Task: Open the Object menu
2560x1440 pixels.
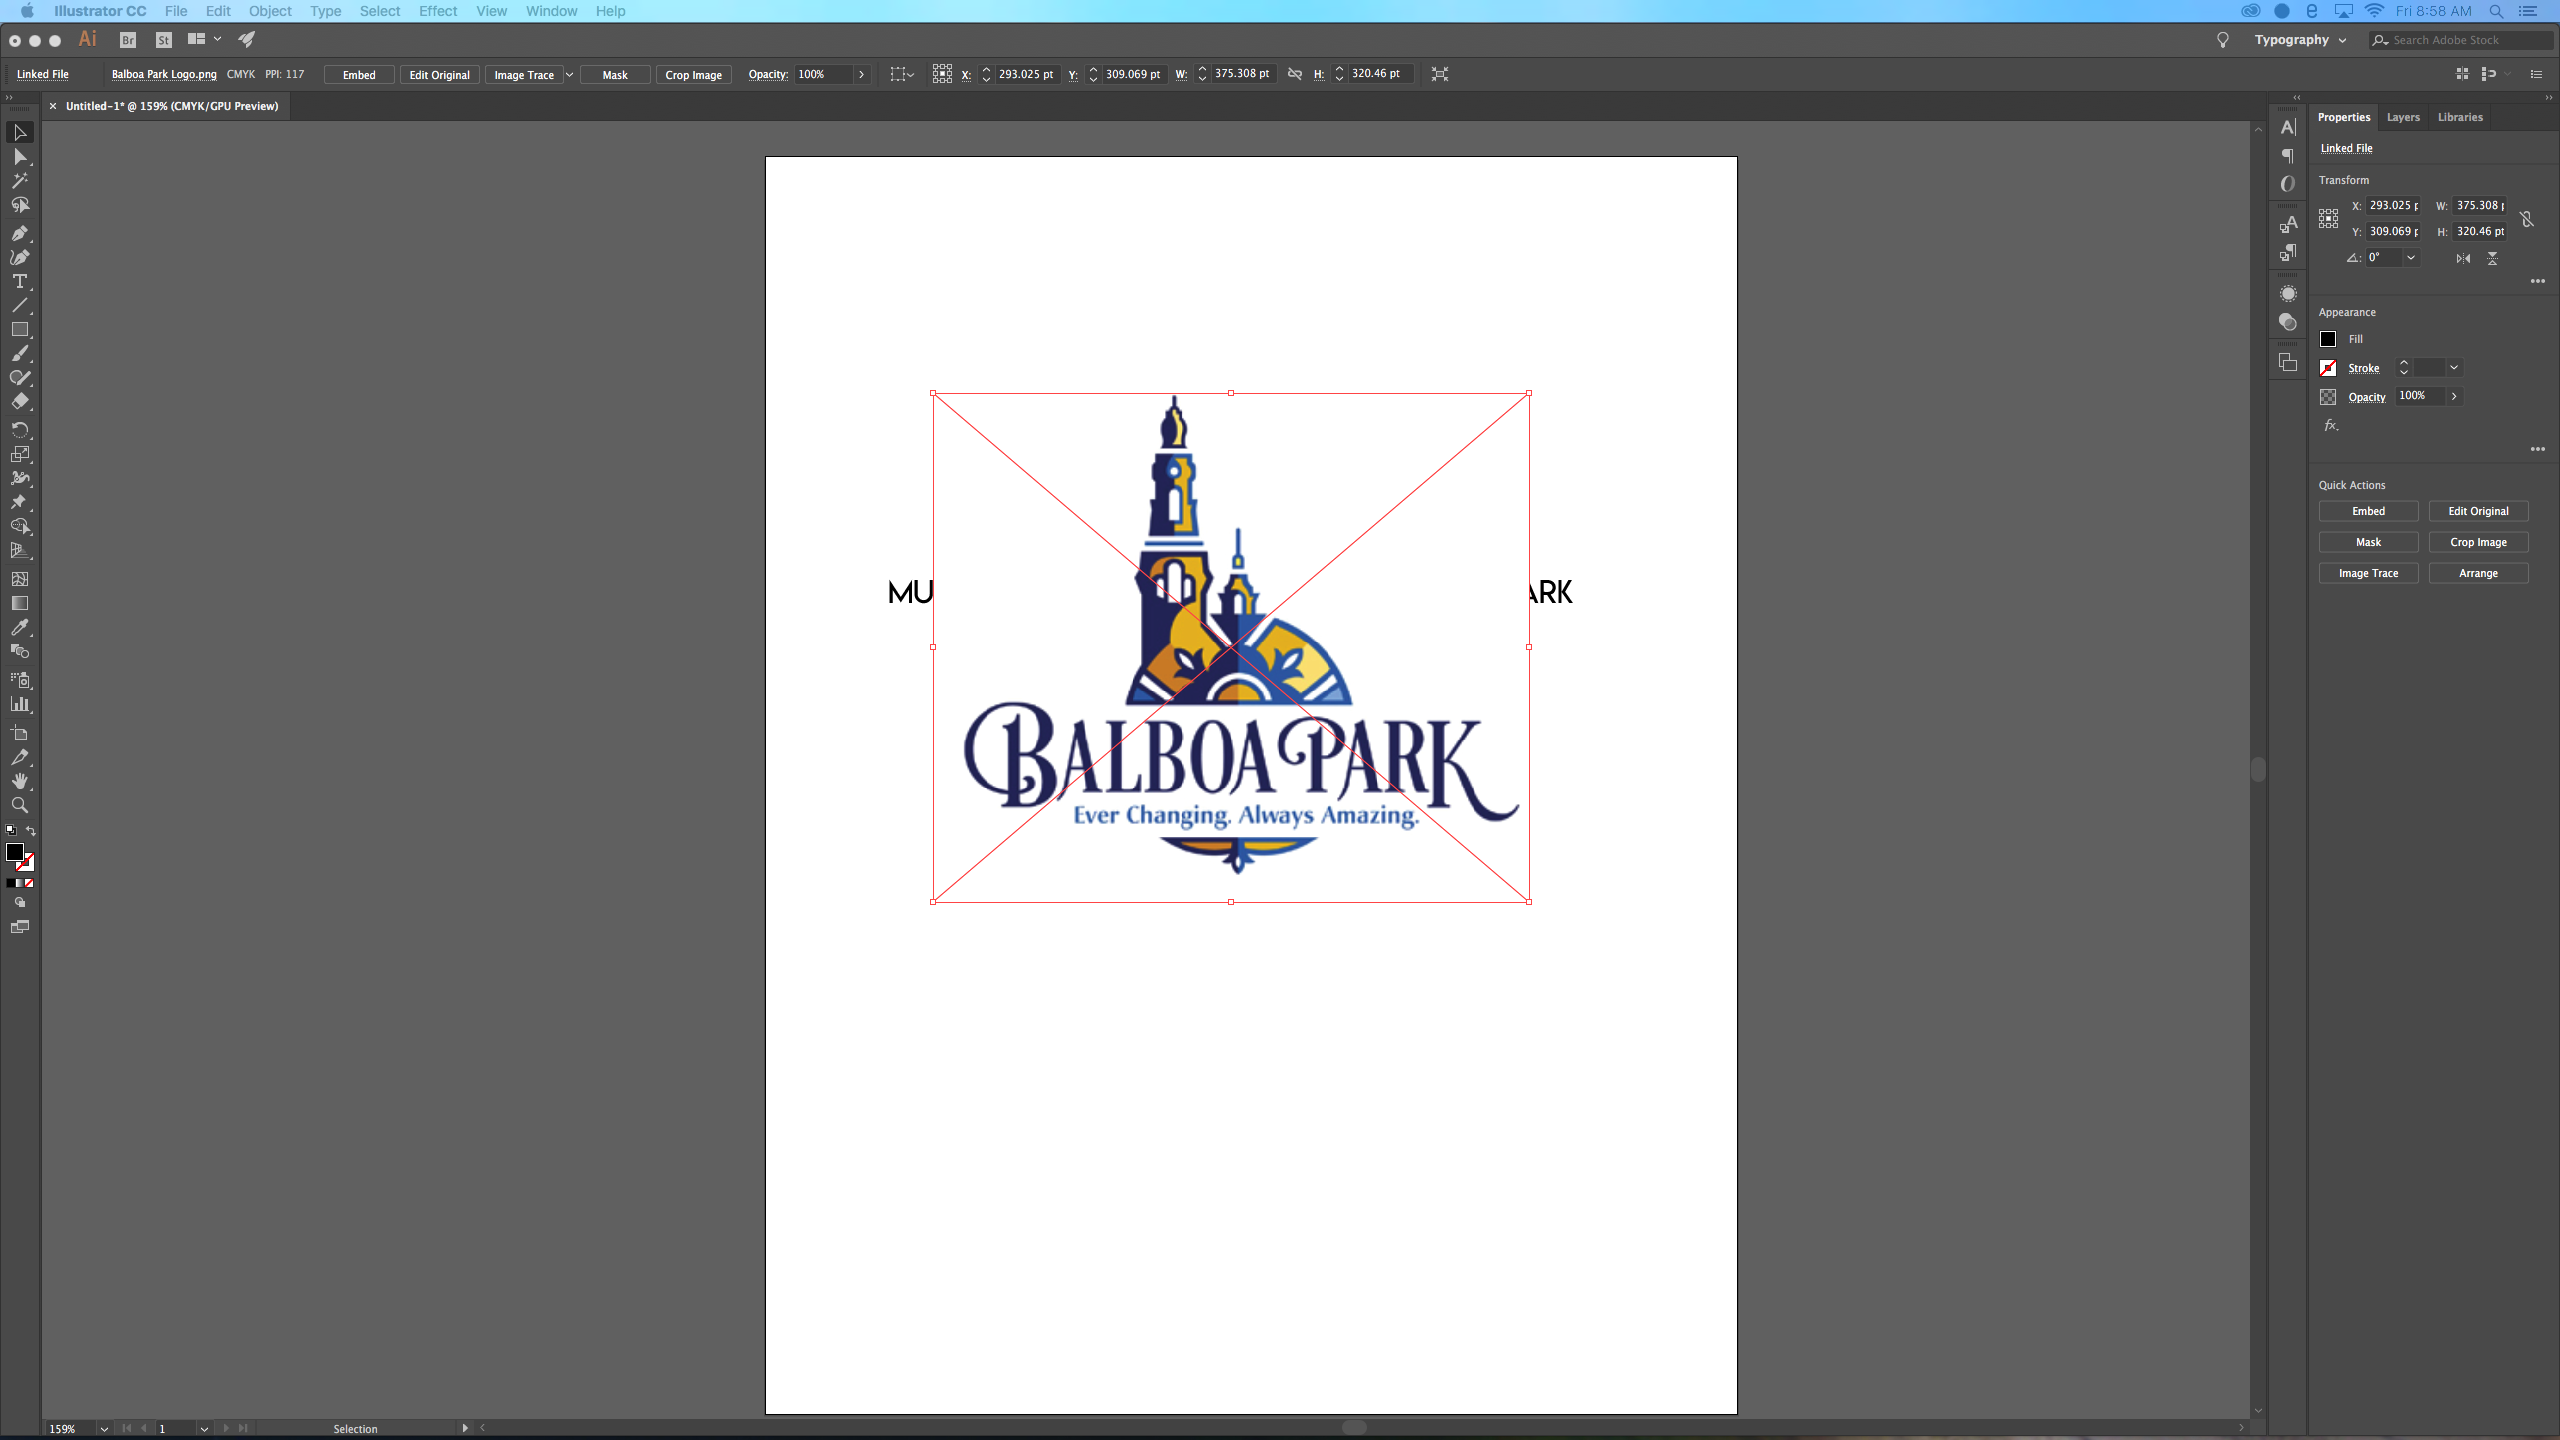Action: click(x=270, y=11)
